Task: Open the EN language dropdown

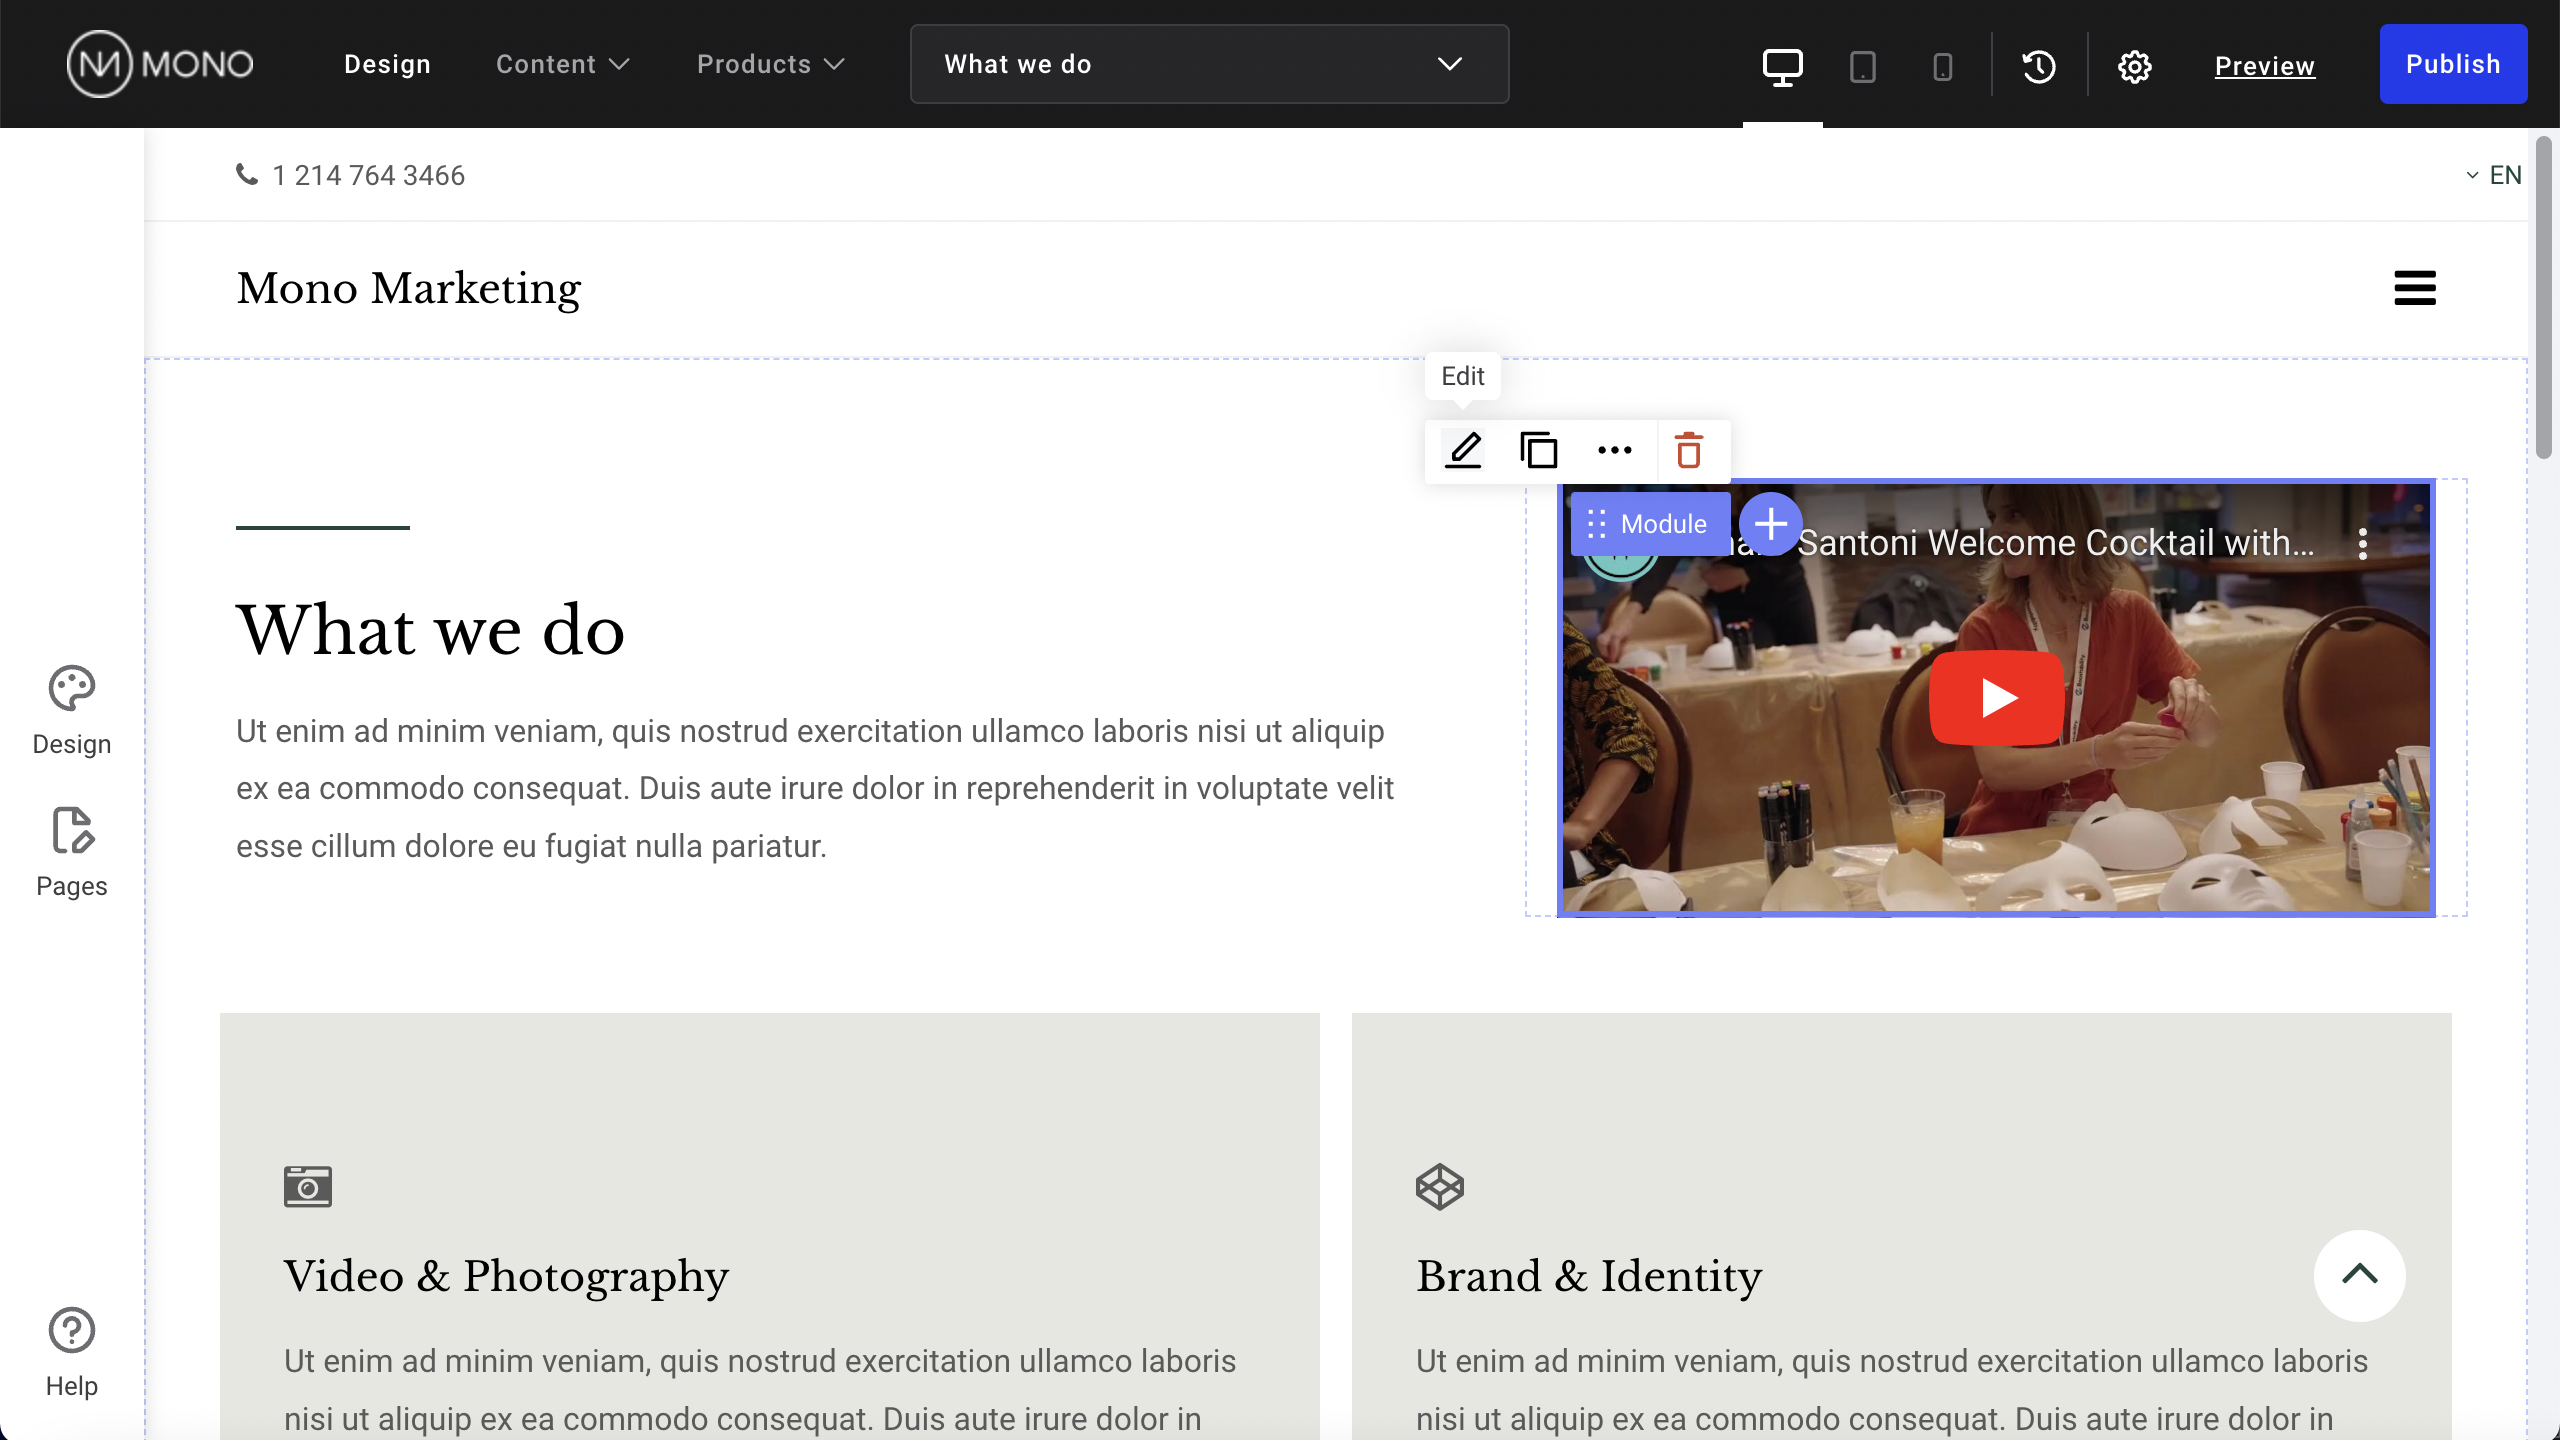Action: (x=2493, y=175)
